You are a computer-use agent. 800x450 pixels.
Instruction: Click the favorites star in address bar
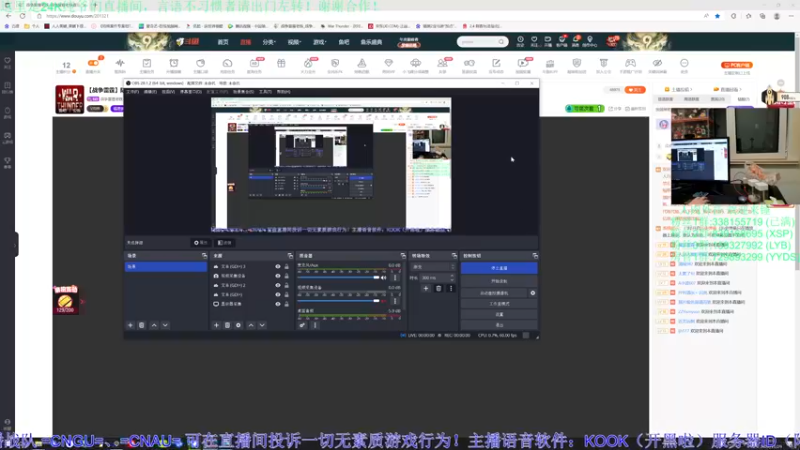[x=717, y=16]
